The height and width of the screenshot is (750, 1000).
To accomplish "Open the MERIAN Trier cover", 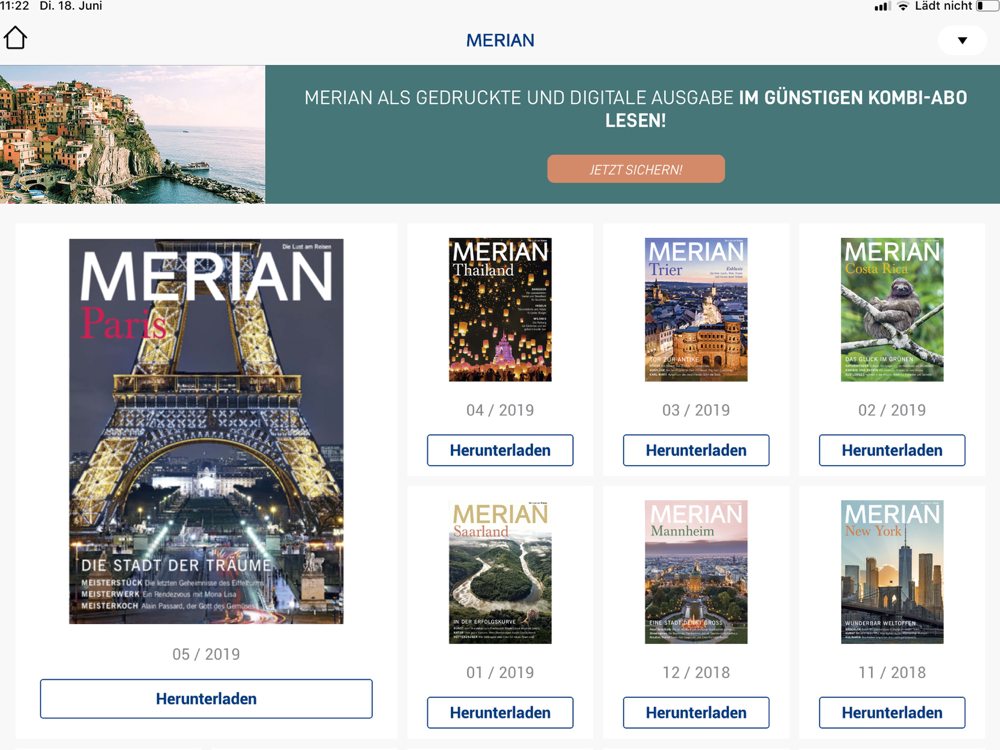I will [x=696, y=309].
